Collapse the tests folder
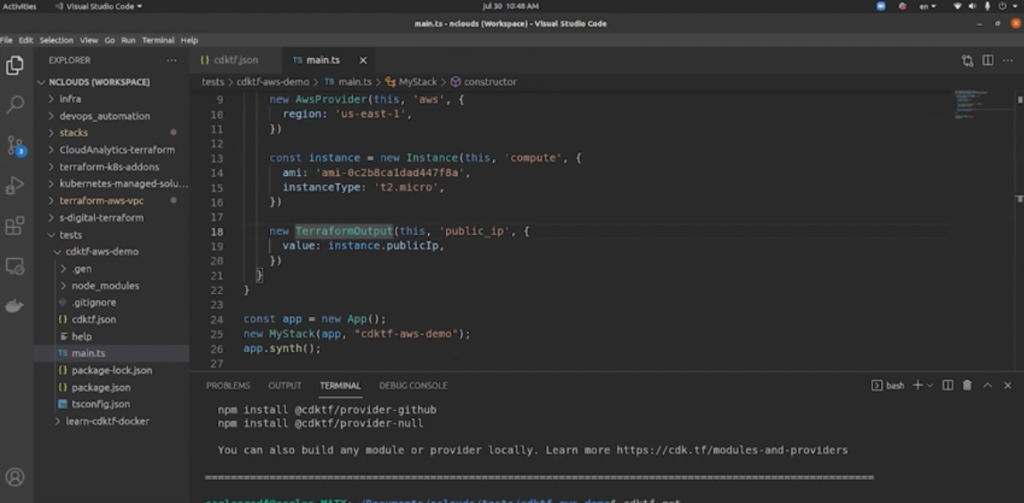The image size is (1024, 503). point(112,235)
